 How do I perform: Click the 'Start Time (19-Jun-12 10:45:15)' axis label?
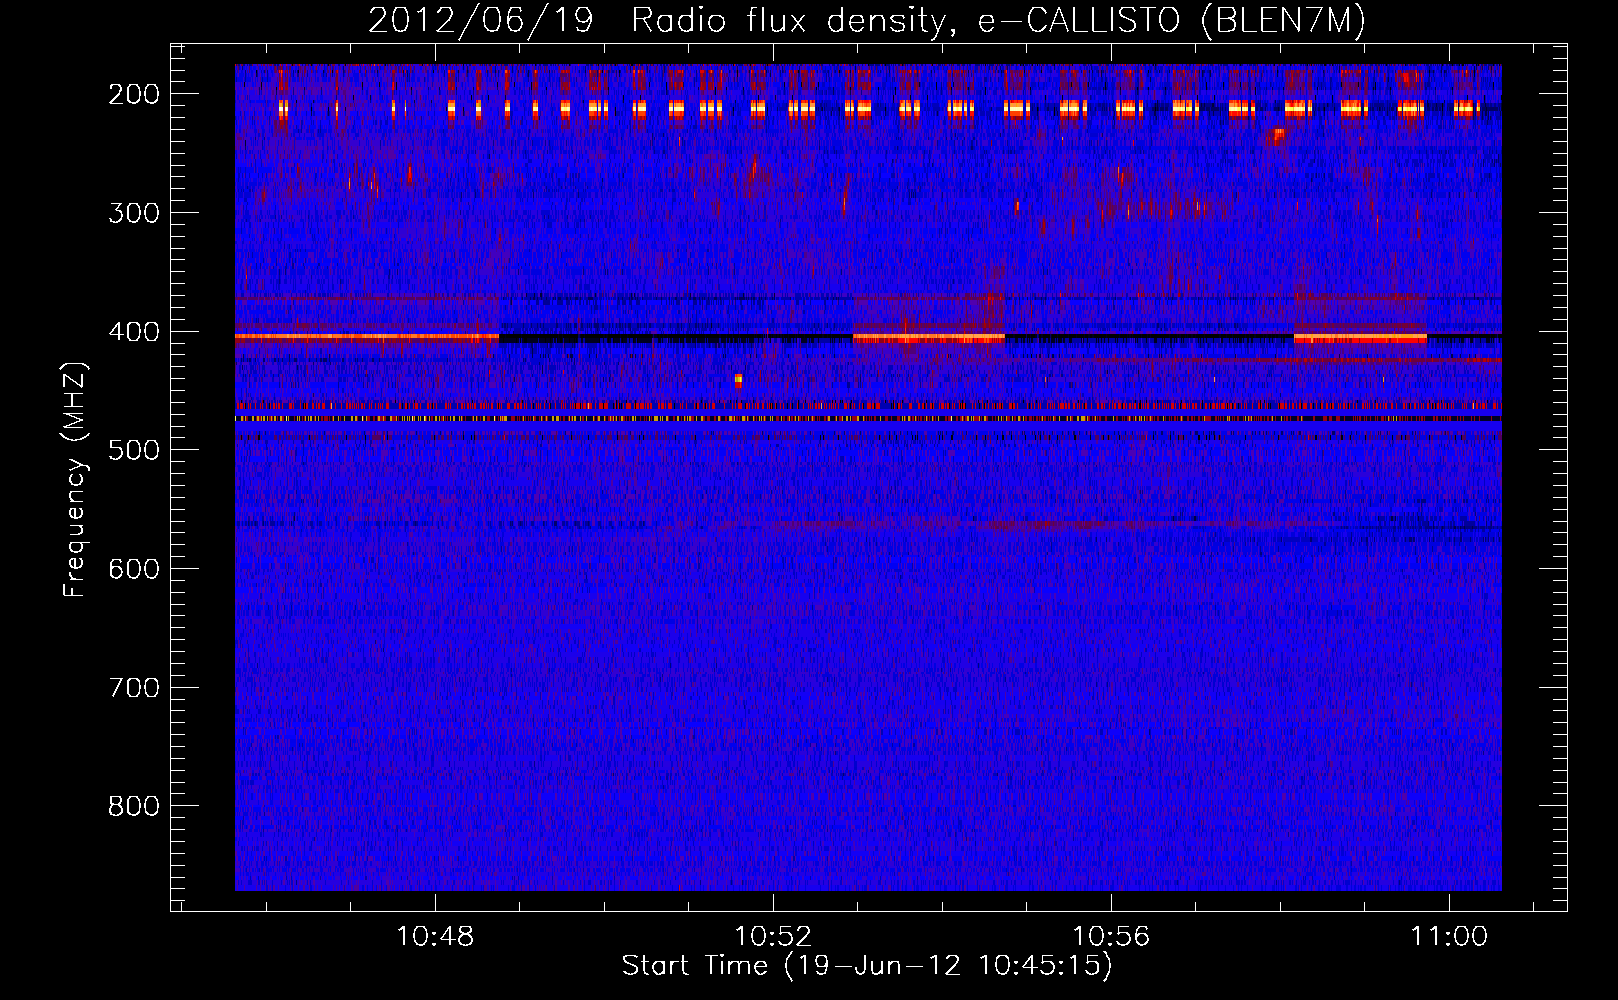(x=867, y=966)
